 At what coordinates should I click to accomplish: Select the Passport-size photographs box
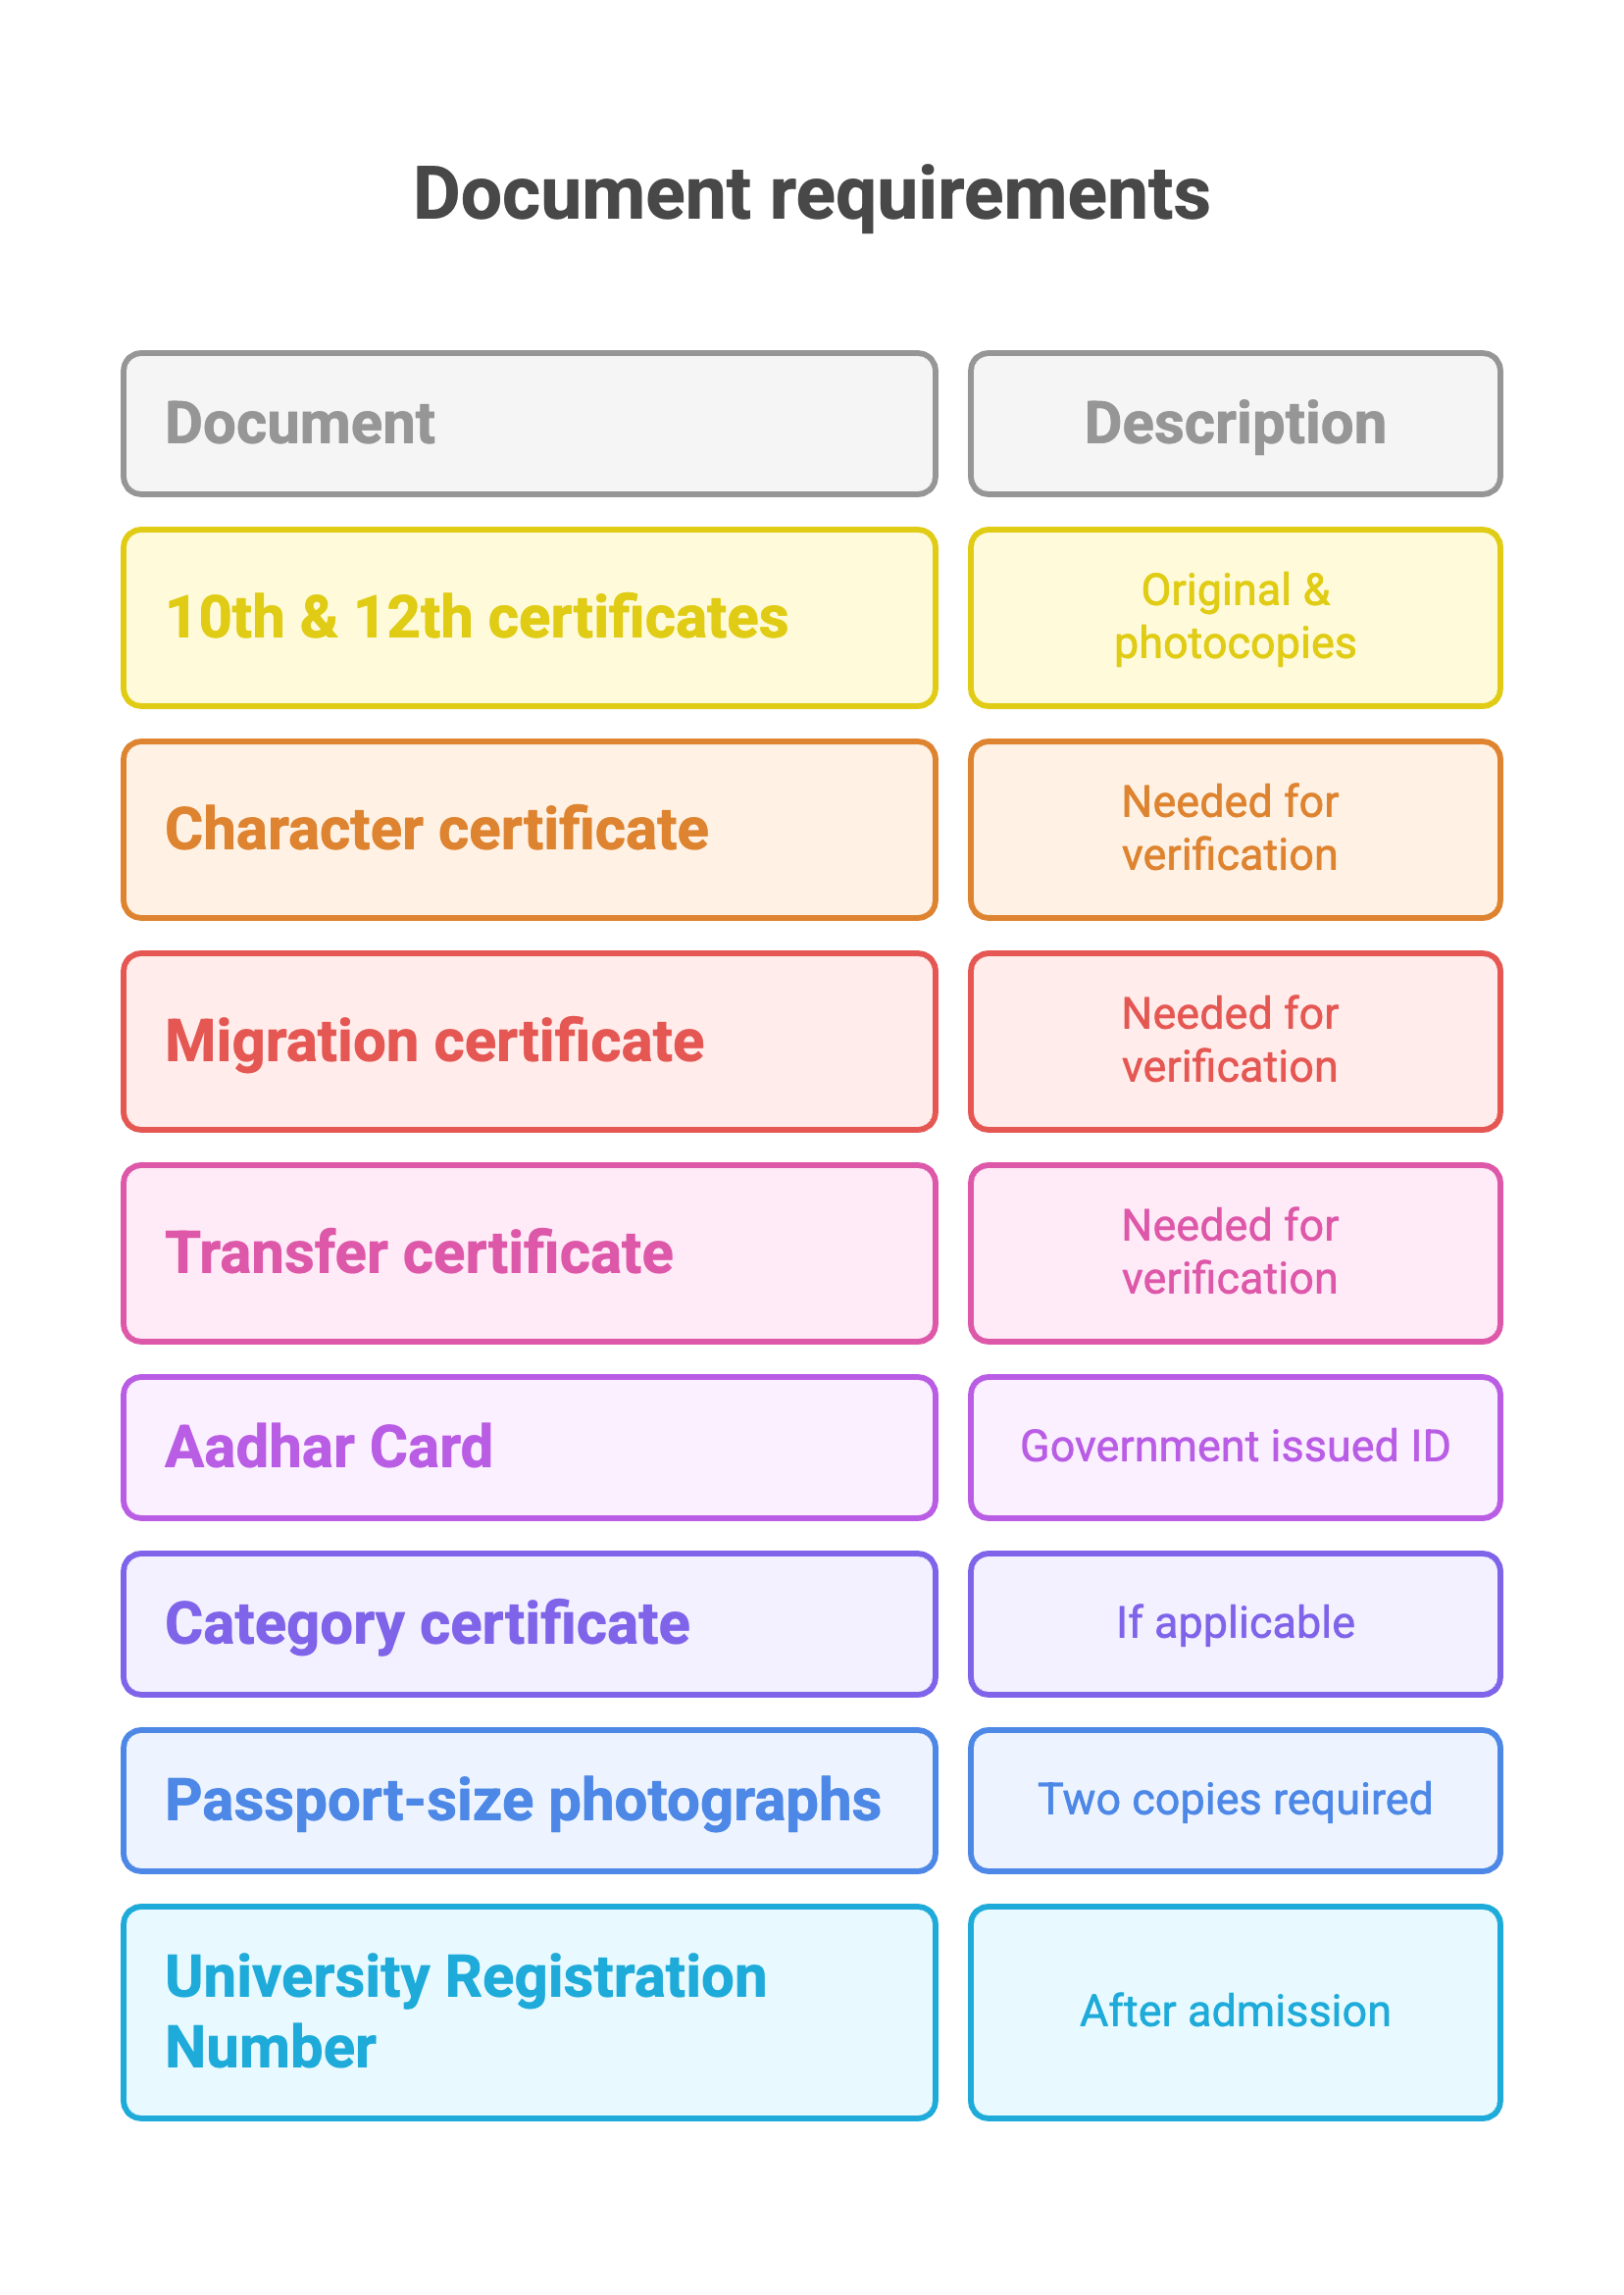click(529, 1800)
